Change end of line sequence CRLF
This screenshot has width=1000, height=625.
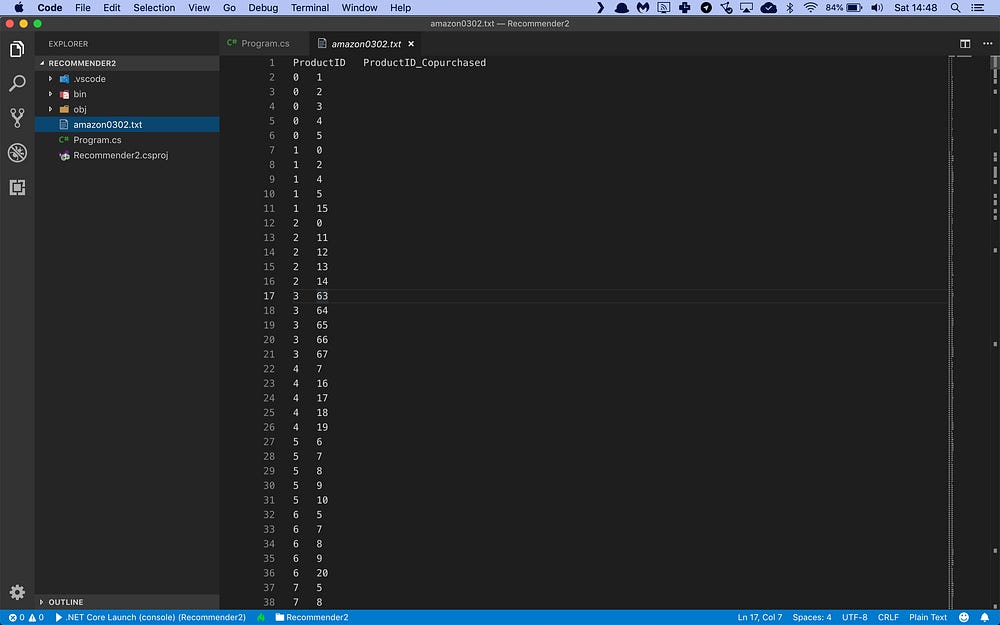[x=888, y=617]
